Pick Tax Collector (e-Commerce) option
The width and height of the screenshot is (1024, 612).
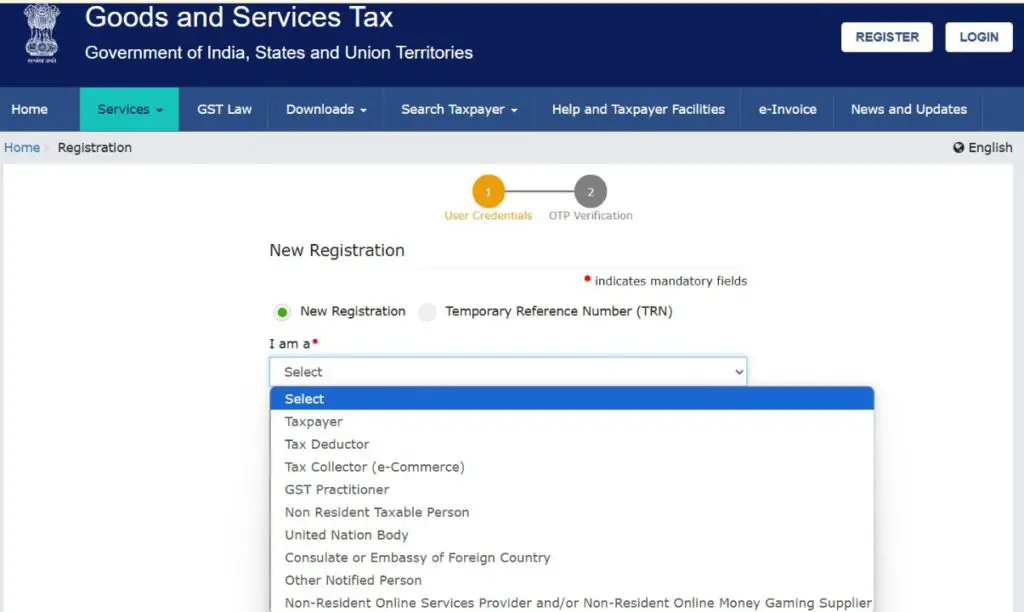[x=572, y=467]
